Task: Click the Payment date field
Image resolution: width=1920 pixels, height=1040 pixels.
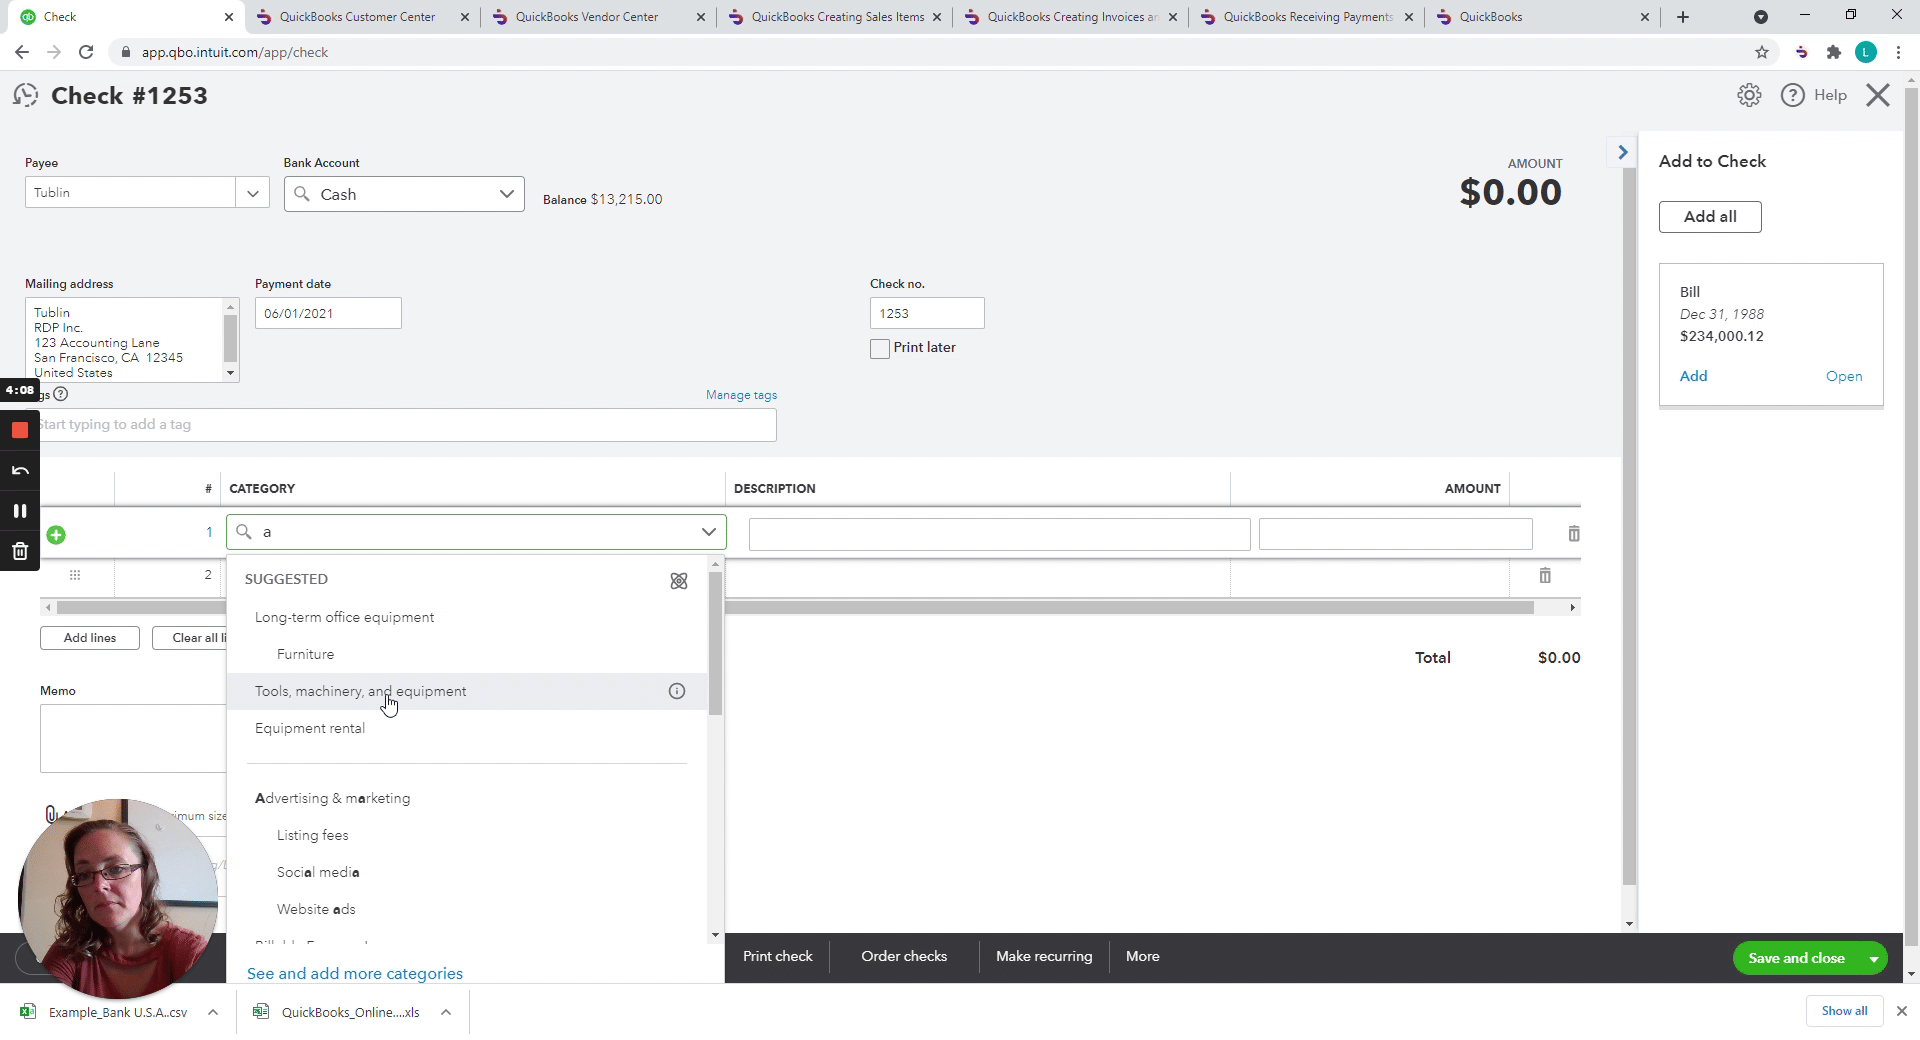Action: tap(327, 313)
